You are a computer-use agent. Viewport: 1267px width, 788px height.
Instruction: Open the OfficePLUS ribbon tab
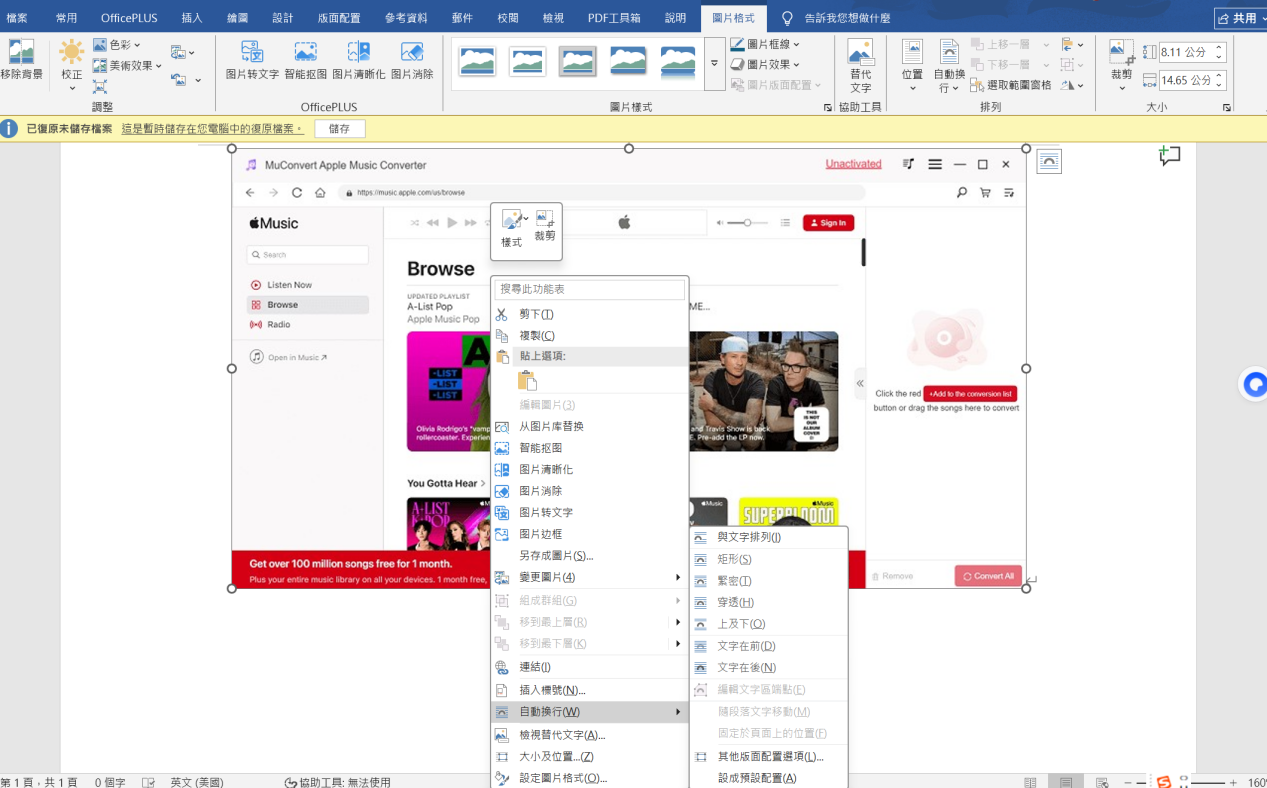tap(130, 18)
